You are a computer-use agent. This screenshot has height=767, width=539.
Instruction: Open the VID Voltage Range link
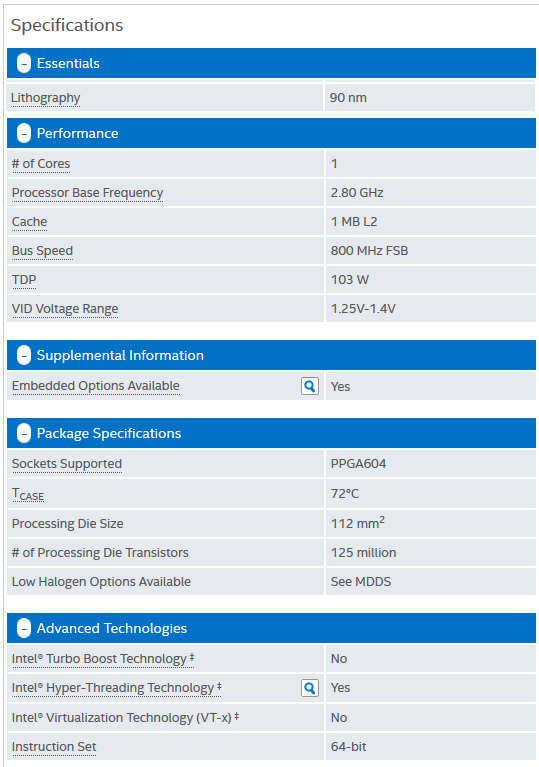pyautogui.click(x=65, y=309)
